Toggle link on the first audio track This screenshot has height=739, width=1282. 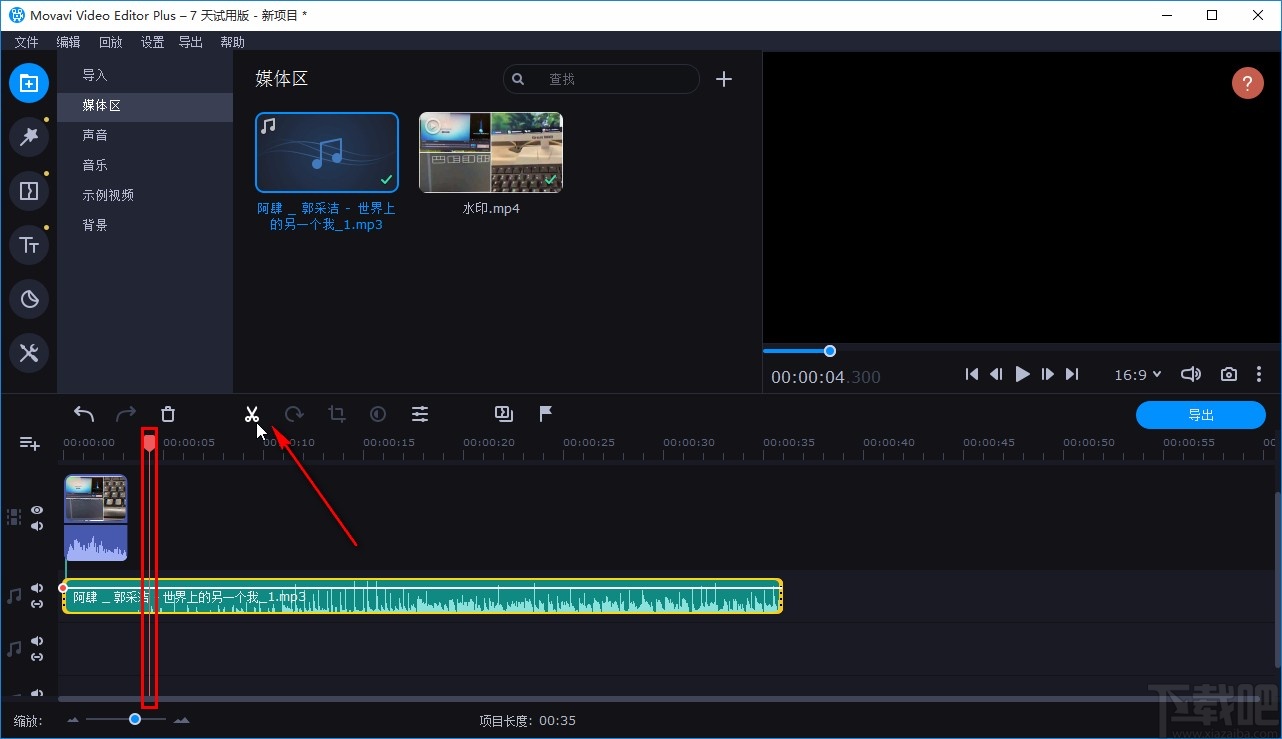pyautogui.click(x=37, y=604)
